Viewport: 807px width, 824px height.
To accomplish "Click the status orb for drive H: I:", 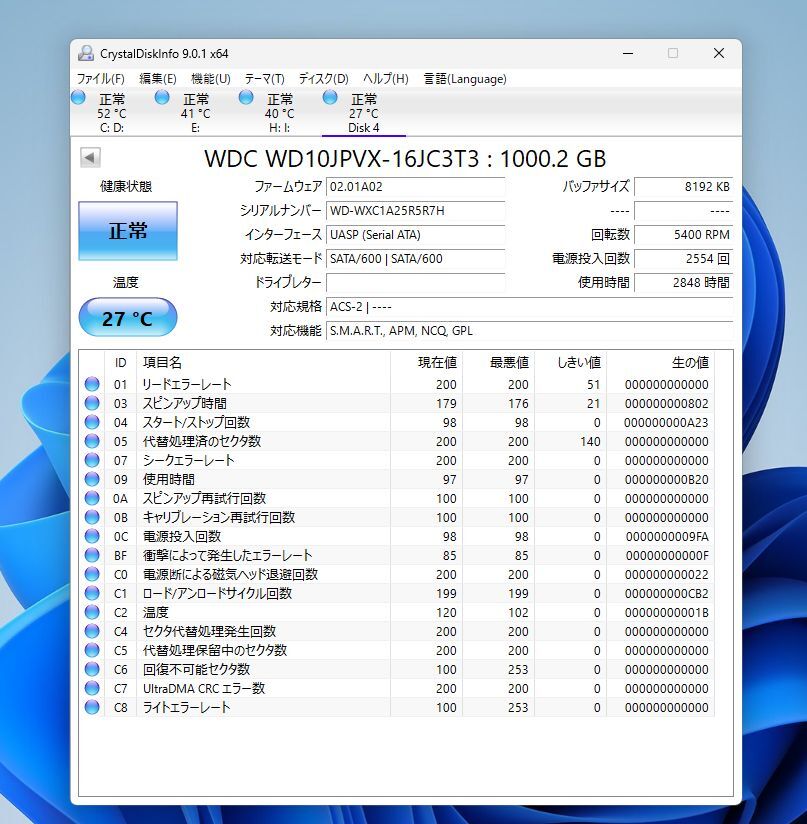I will click(x=246, y=97).
